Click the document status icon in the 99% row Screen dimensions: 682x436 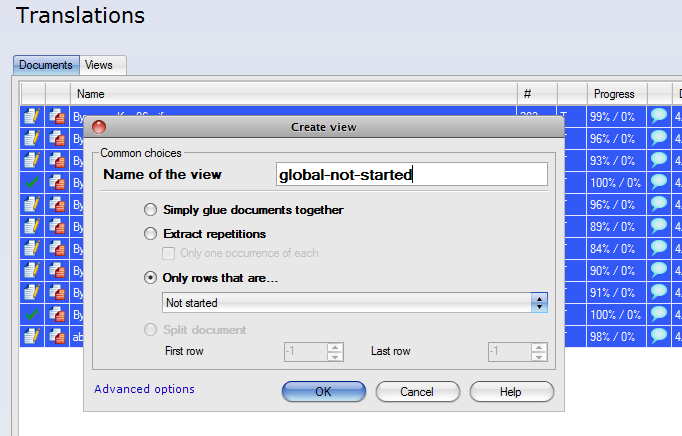pyautogui.click(x=32, y=116)
